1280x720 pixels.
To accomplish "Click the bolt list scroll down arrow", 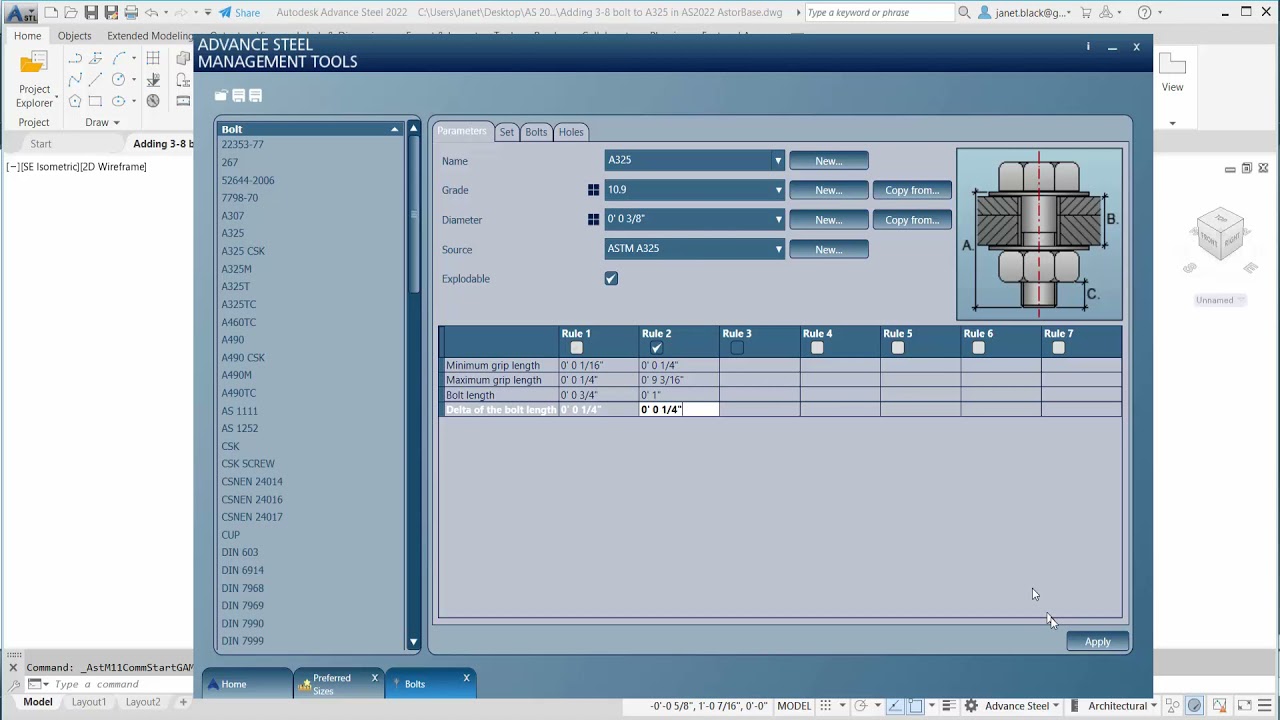I will point(414,642).
